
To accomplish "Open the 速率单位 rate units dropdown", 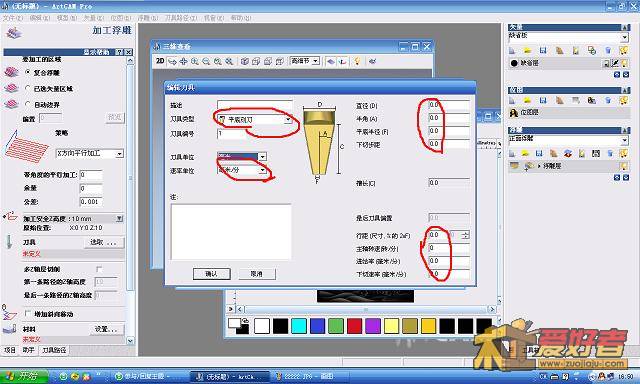I will tap(263, 170).
